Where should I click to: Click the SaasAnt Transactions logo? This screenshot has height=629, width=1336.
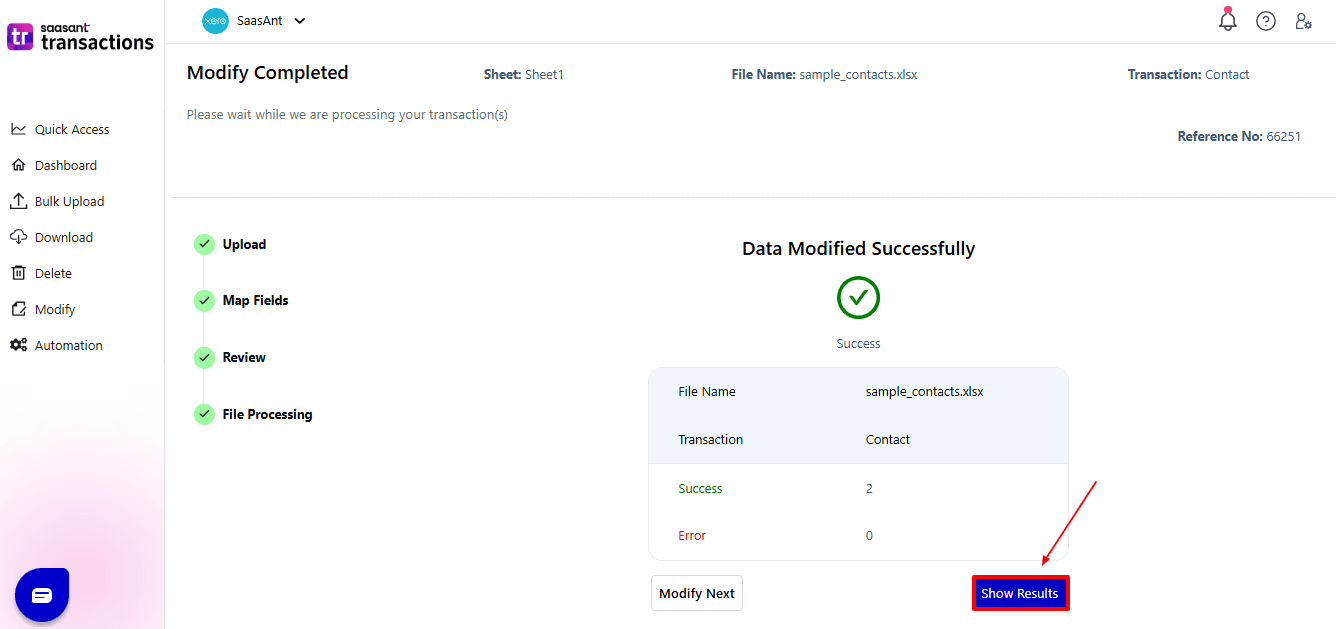[80, 36]
